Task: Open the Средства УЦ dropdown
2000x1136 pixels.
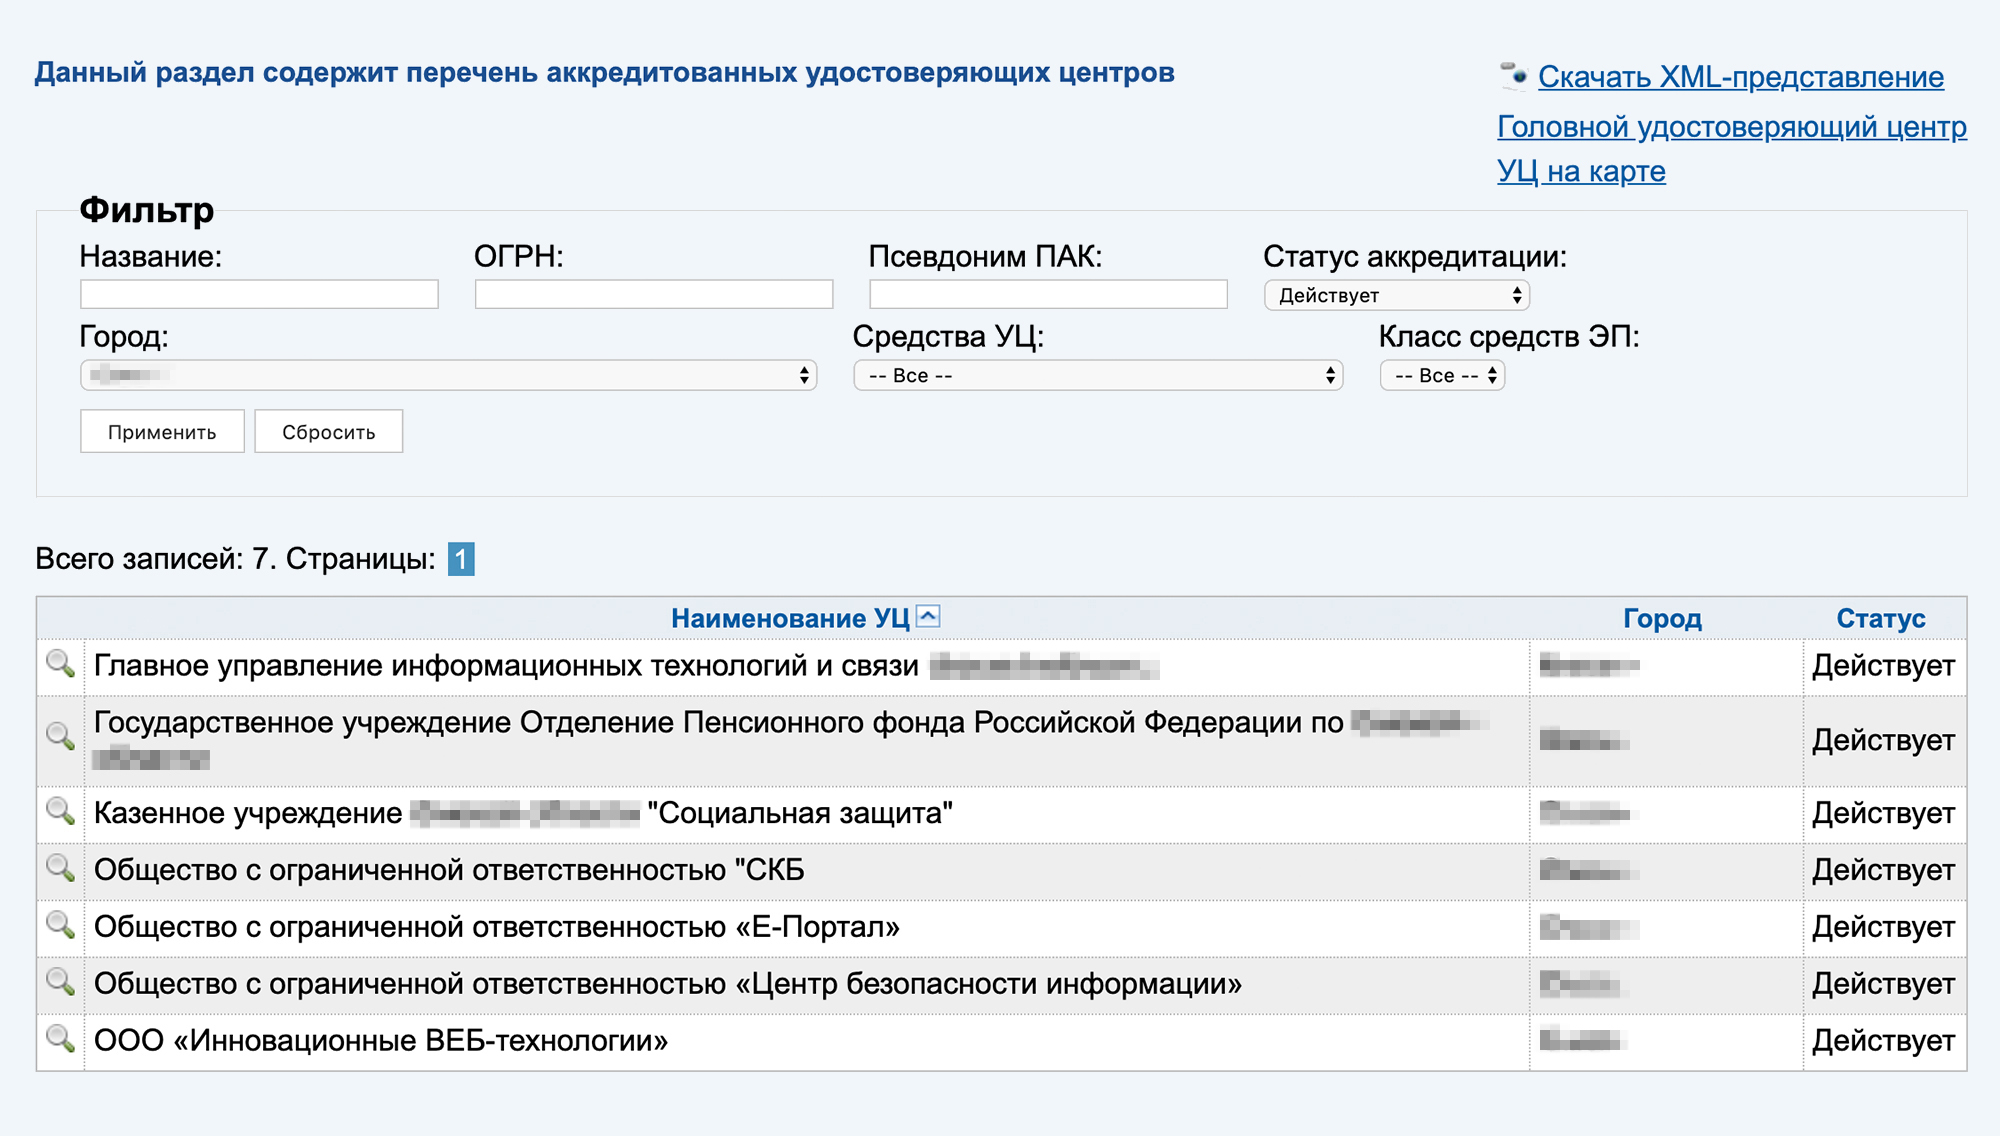Action: point(1098,375)
